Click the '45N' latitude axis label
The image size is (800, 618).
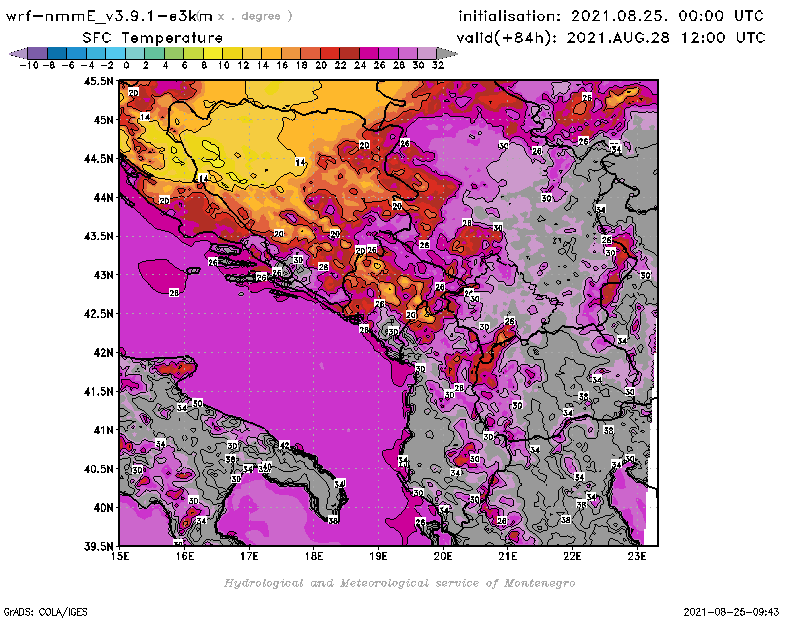tap(104, 120)
